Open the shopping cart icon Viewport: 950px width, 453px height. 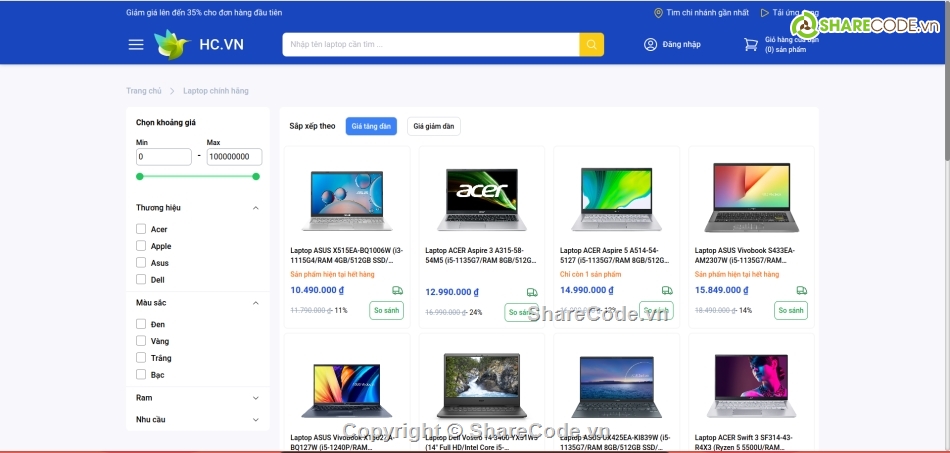(751, 44)
